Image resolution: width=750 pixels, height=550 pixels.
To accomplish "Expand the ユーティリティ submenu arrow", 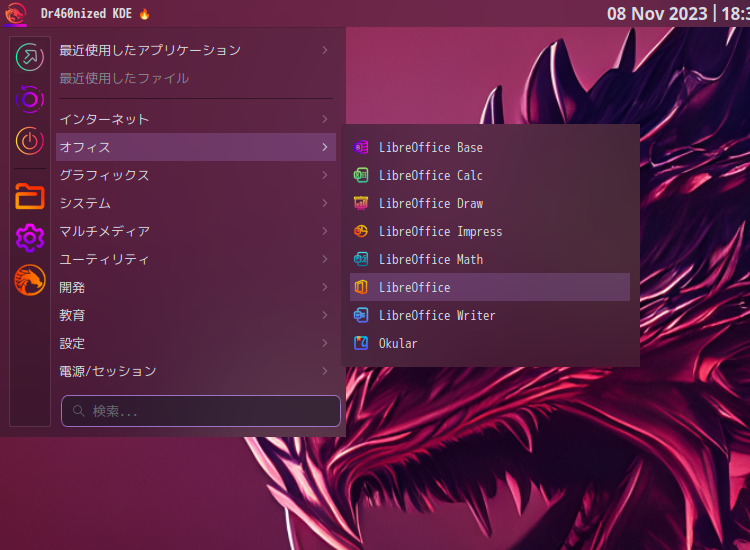I will click(x=325, y=259).
